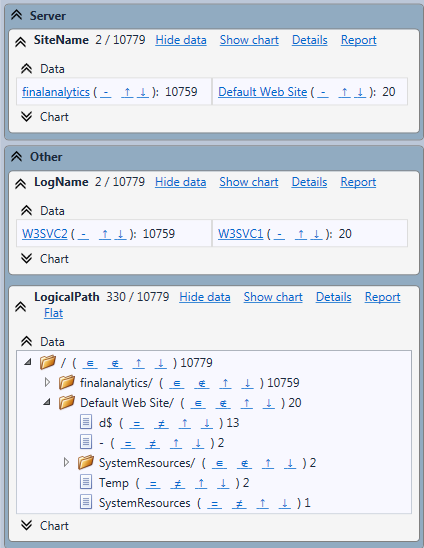
Task: Click down arrow for W3SVC2
Action: click(120, 234)
